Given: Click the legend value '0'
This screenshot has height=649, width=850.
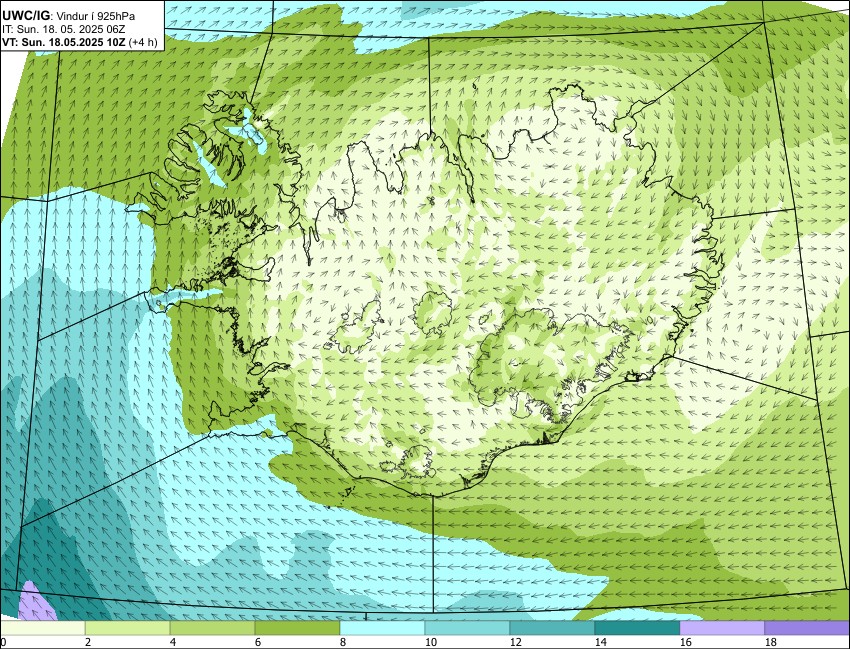Looking at the screenshot, I should (x=3, y=642).
